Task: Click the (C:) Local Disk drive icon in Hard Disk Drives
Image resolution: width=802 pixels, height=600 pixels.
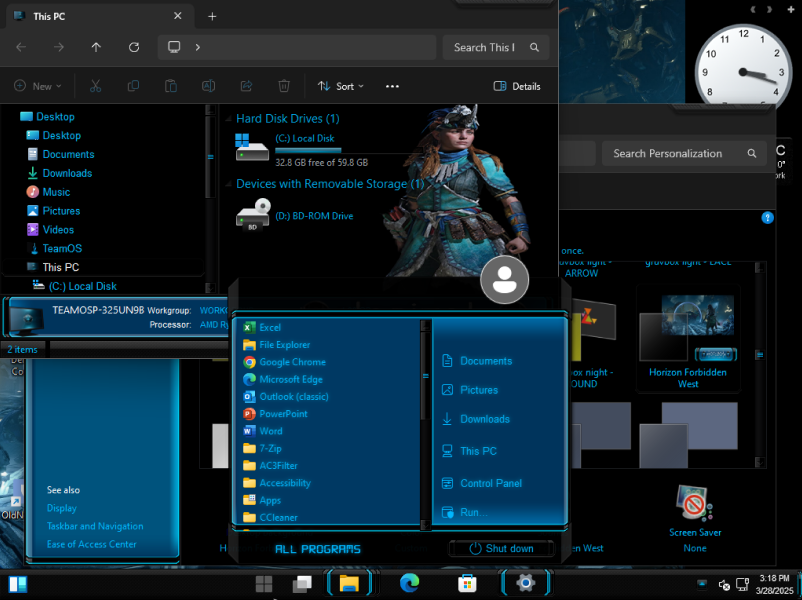Action: 252,147
